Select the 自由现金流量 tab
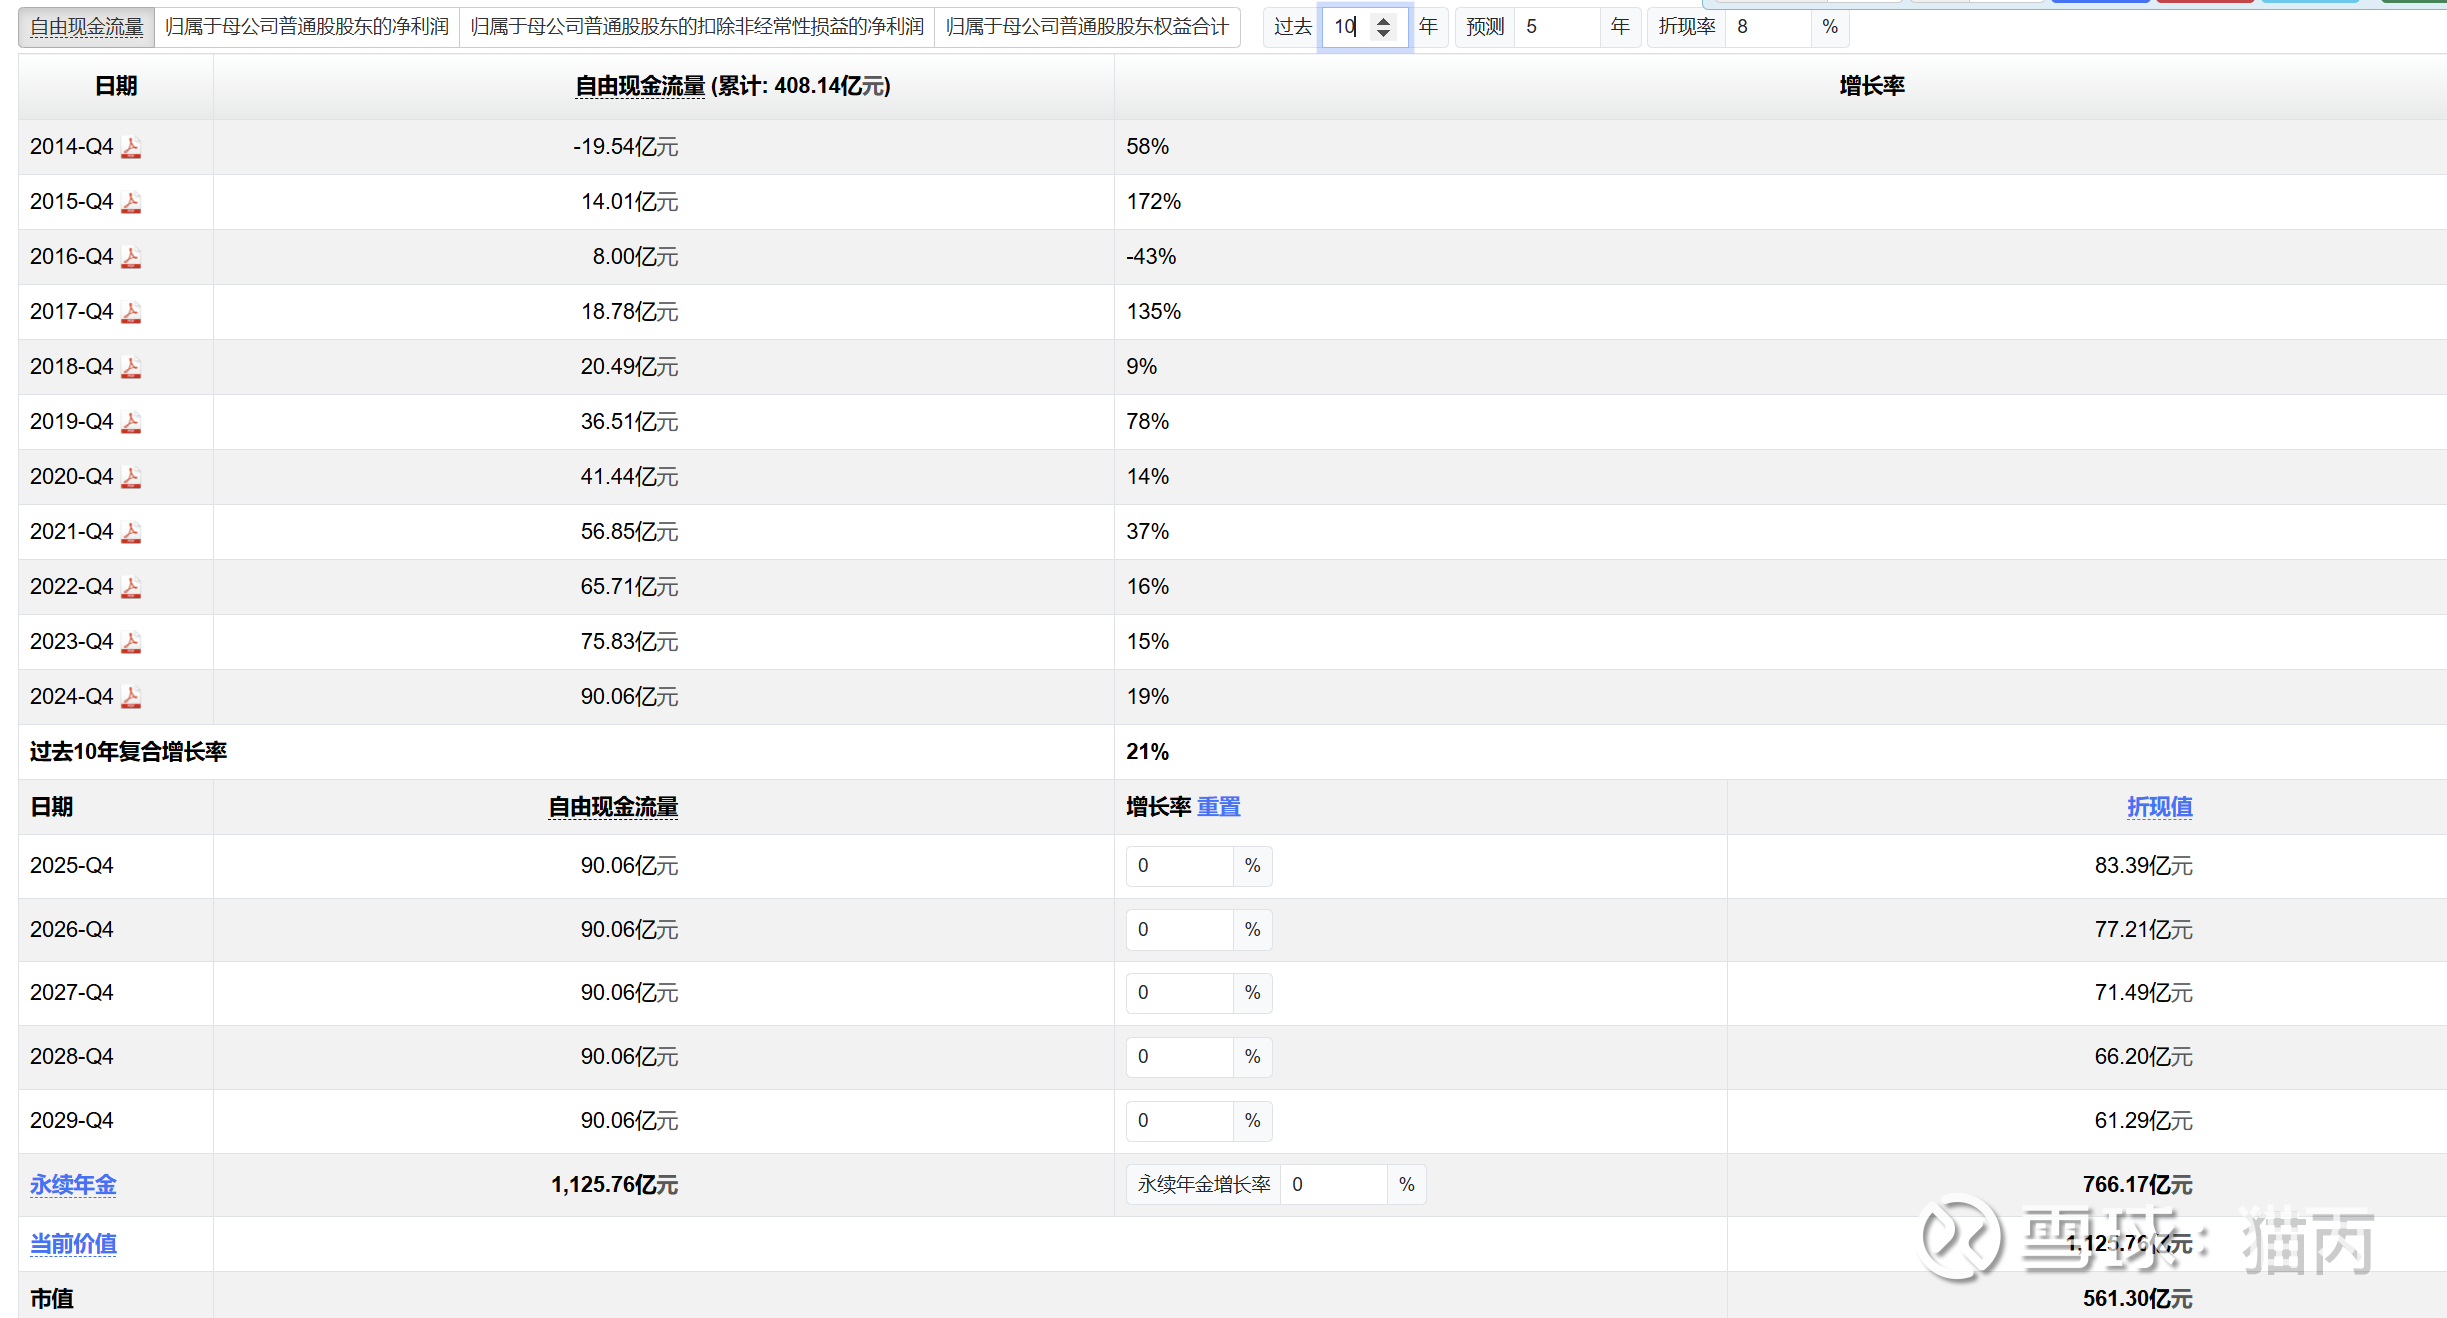Image resolution: width=2447 pixels, height=1318 pixels. [x=87, y=27]
